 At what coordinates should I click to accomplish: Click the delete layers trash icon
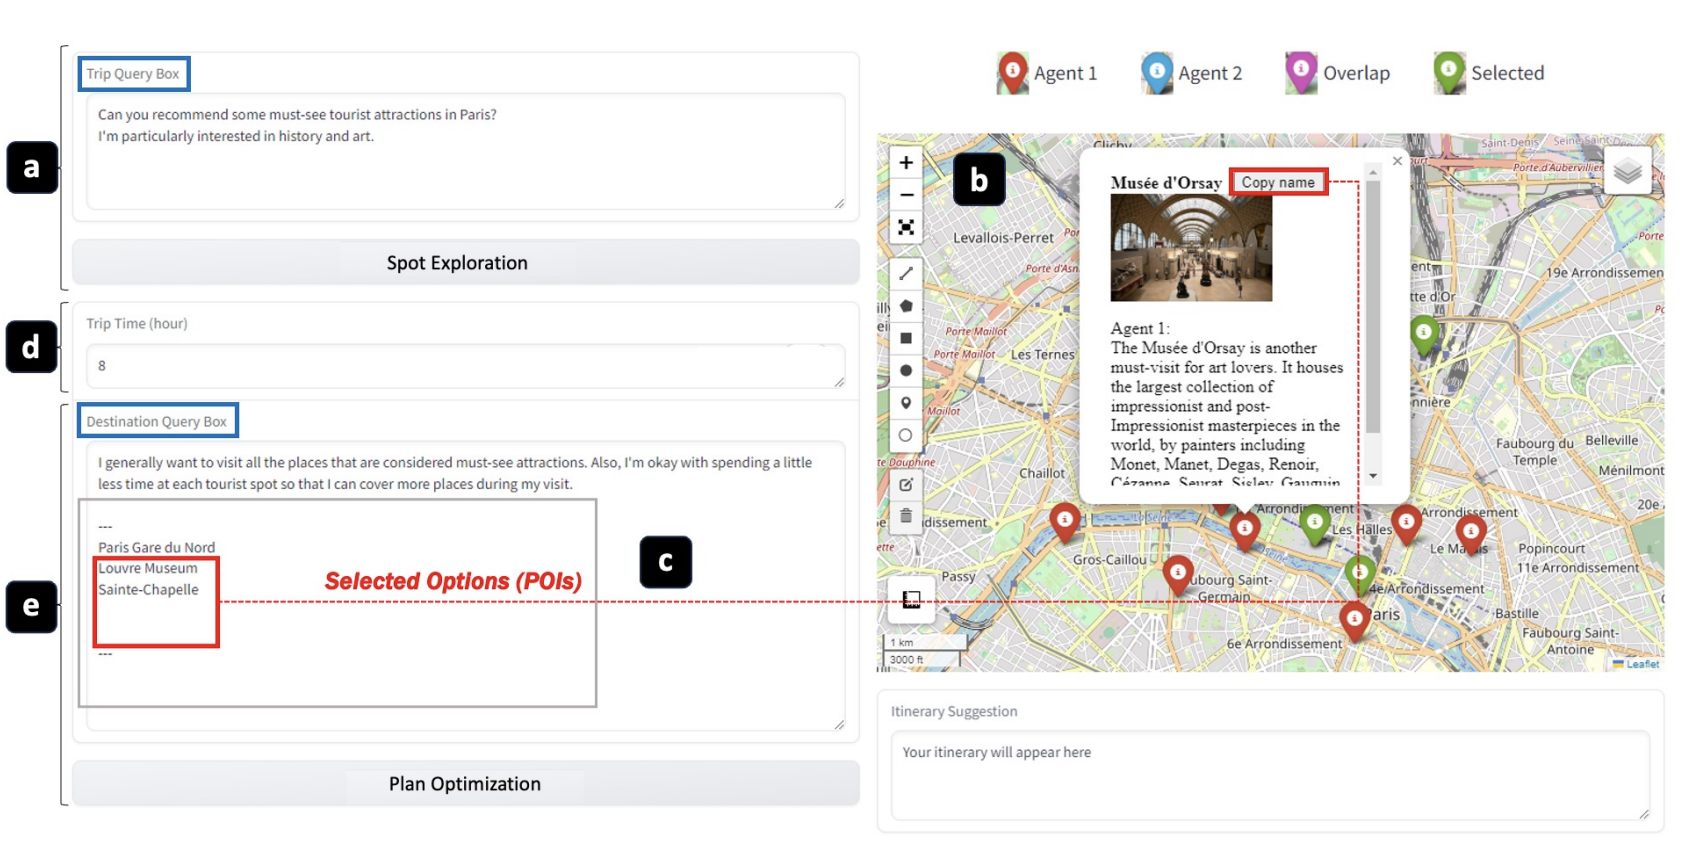(906, 516)
